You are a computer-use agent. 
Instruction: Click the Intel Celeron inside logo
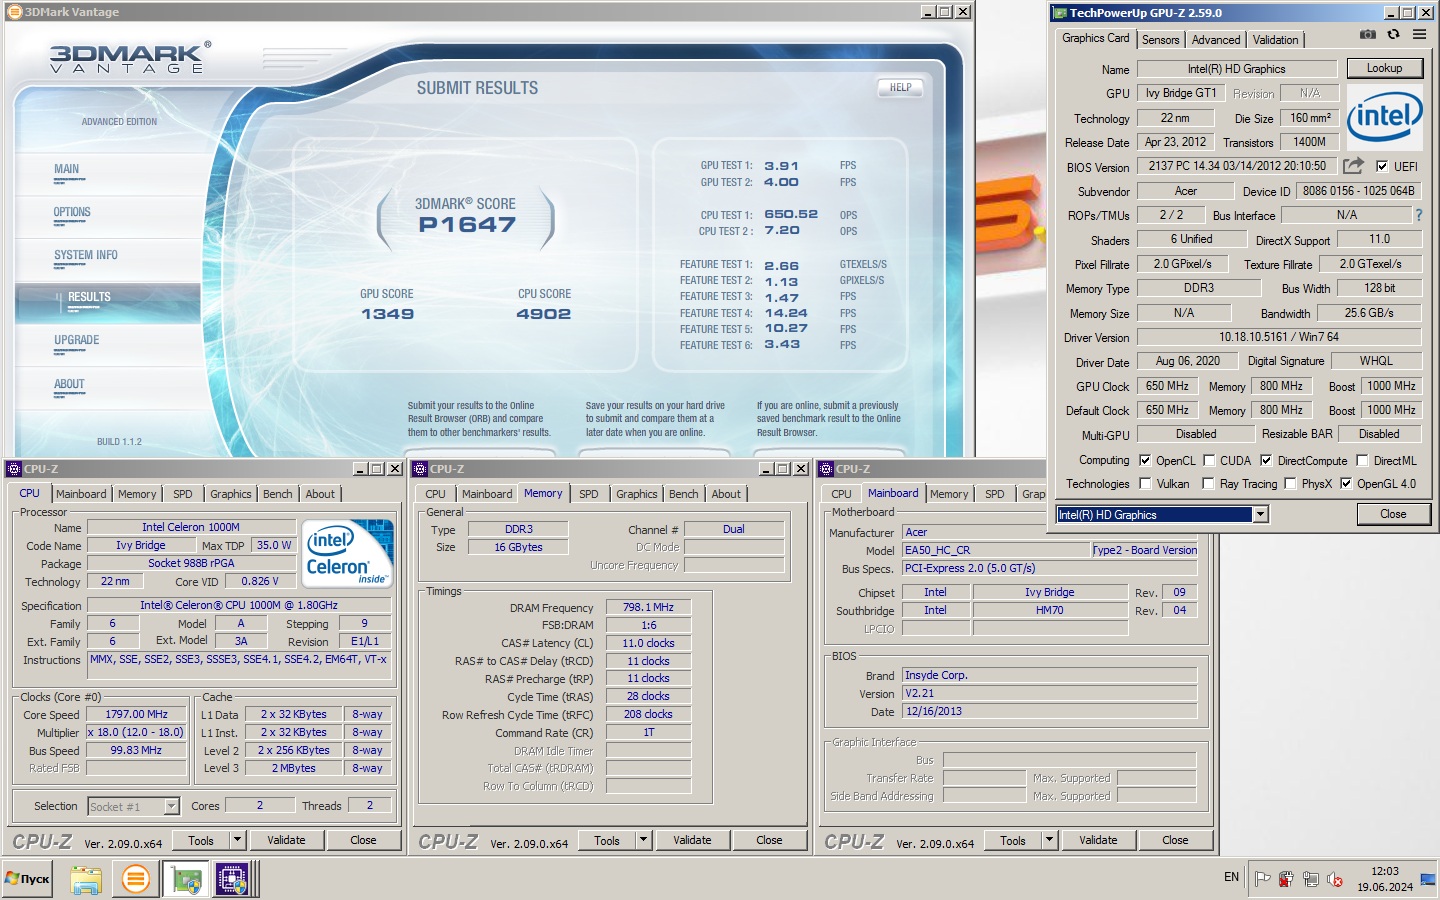click(x=347, y=553)
